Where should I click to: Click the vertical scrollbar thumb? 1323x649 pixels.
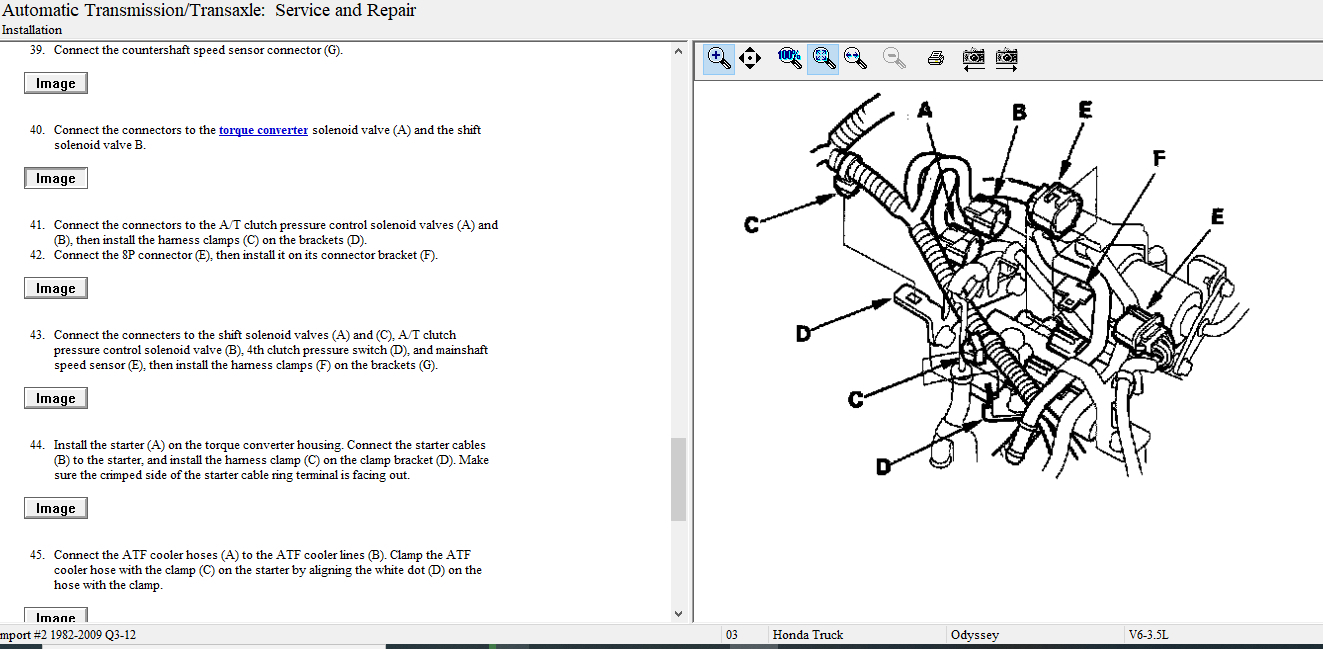coord(678,478)
